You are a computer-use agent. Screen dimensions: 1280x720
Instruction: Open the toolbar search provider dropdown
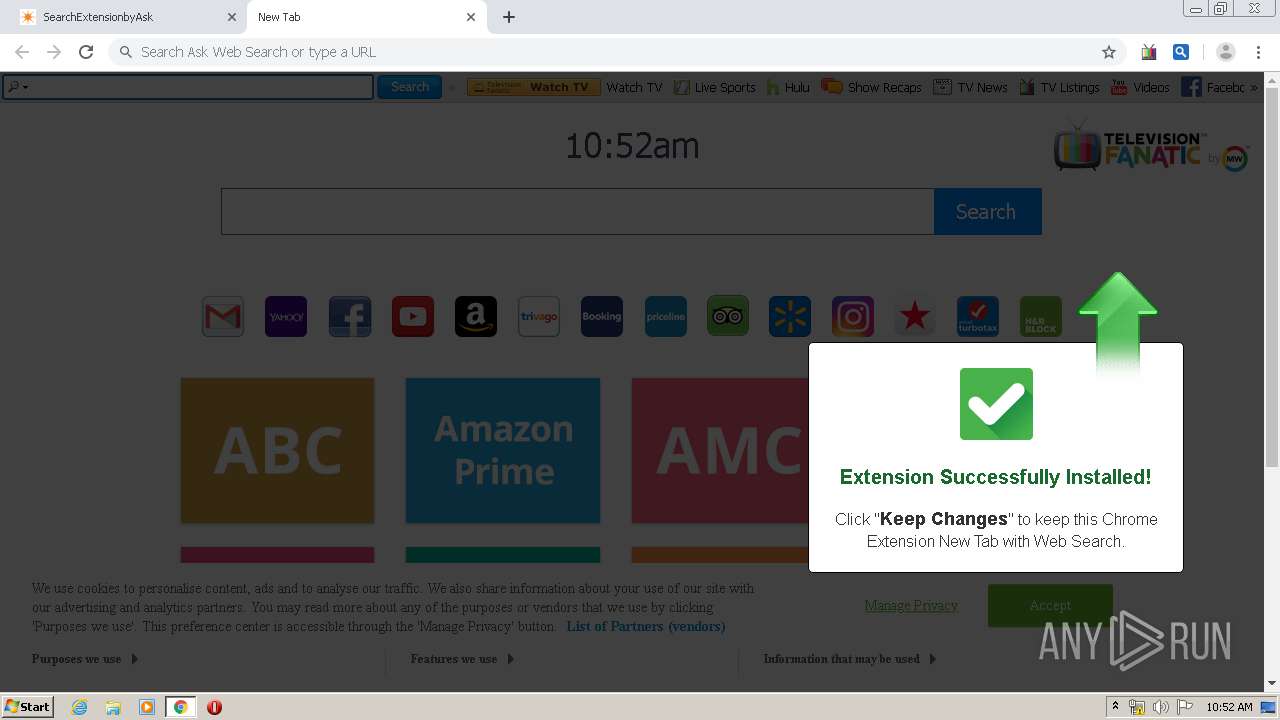(17, 87)
